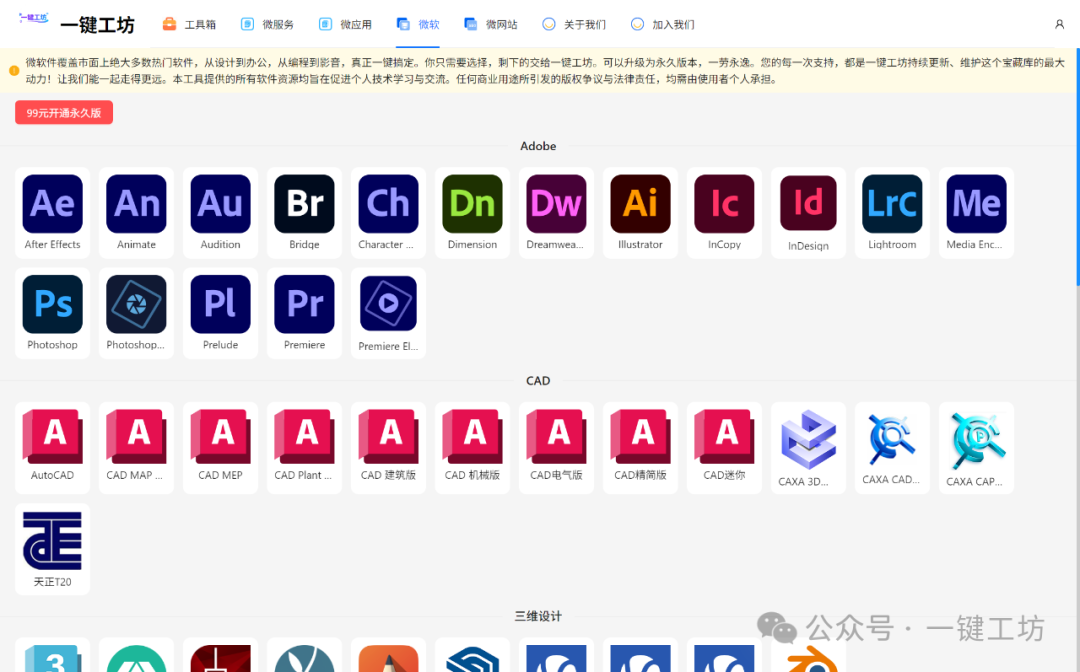
Task: Go to the 微网站 tab
Action: coord(491,24)
